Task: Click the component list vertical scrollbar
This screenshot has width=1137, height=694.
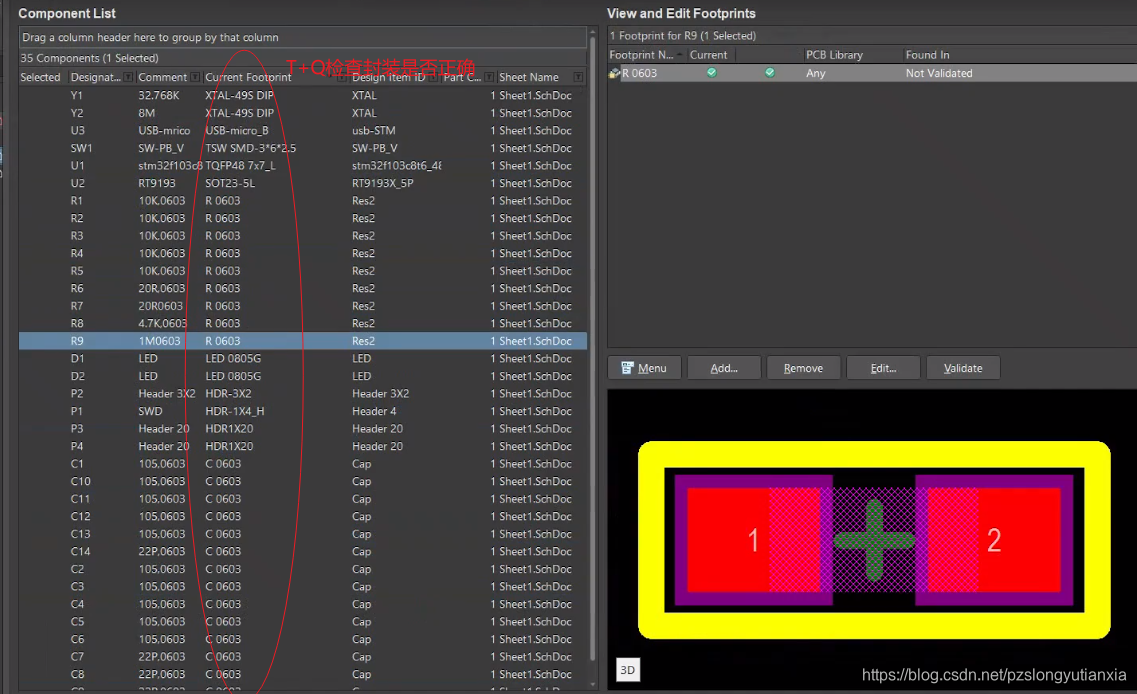Action: tap(593, 348)
